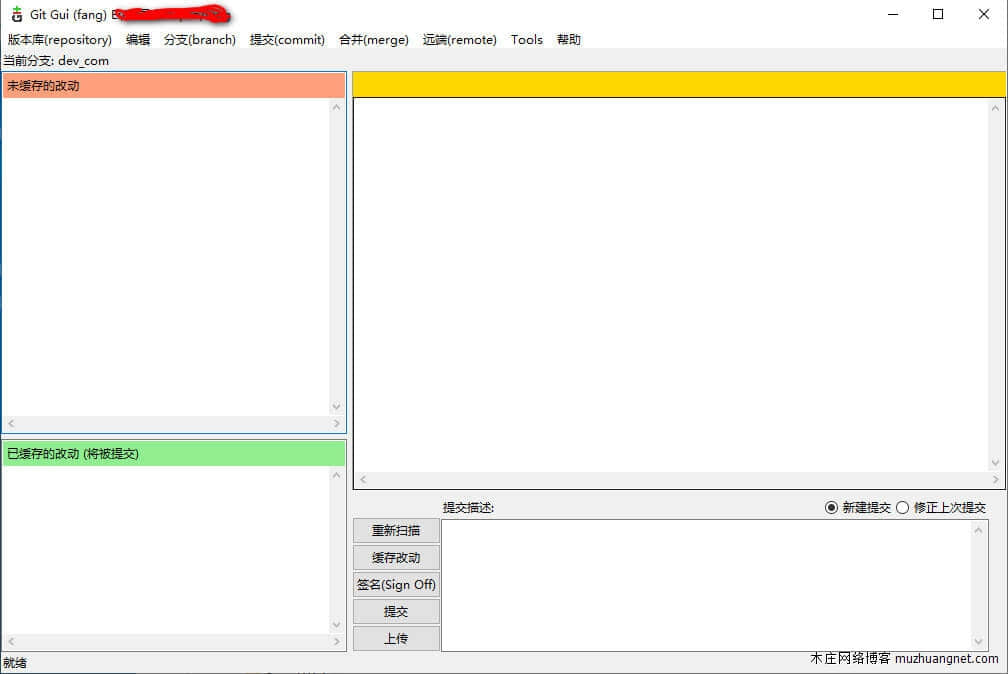This screenshot has width=1008, height=674.
Task: Click the yellow diff header bar
Action: click(679, 85)
